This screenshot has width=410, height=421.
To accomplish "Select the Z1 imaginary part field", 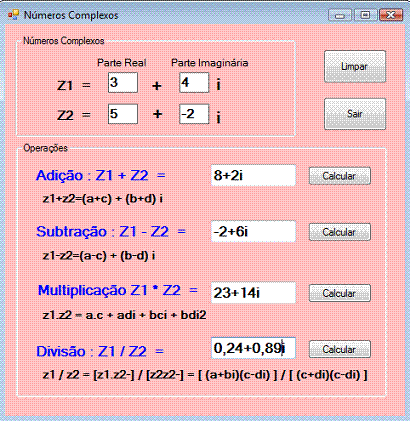I will (194, 83).
